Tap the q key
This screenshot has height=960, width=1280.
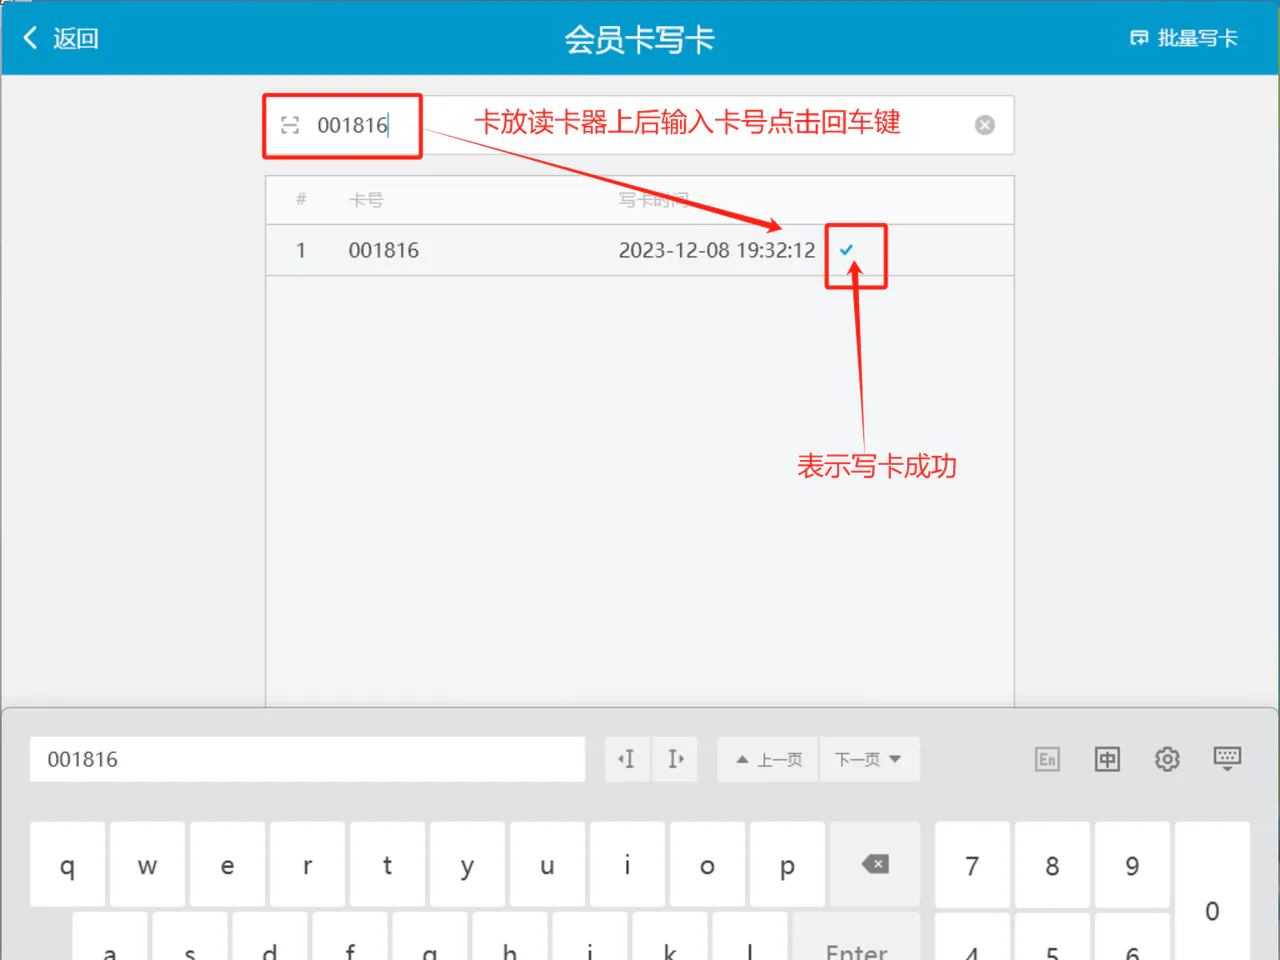coord(67,864)
